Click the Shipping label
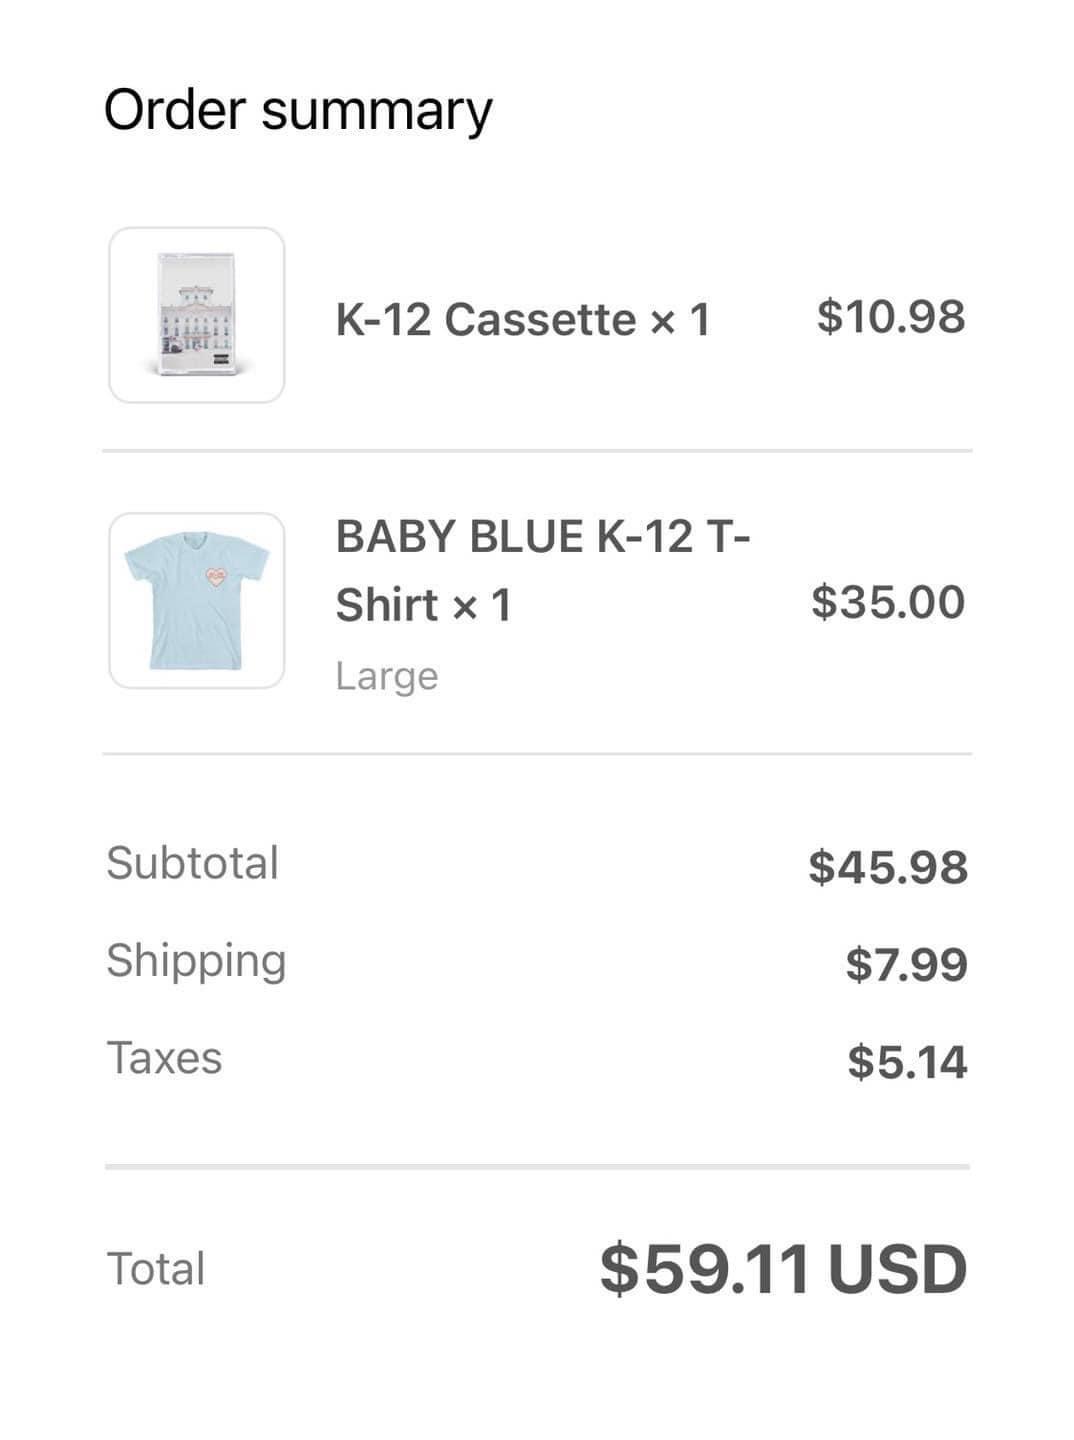The width and height of the screenshot is (1074, 1440). pyautogui.click(x=197, y=962)
